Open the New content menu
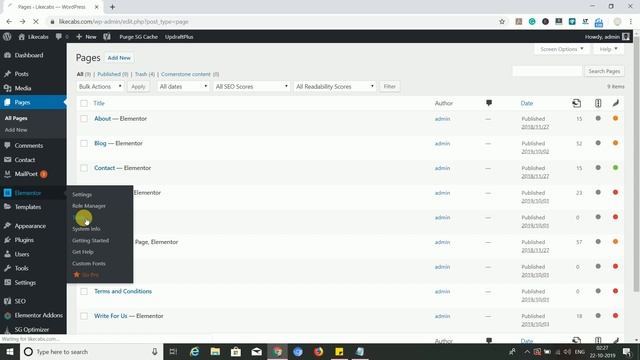This screenshot has width=640, height=360. click(x=86, y=37)
